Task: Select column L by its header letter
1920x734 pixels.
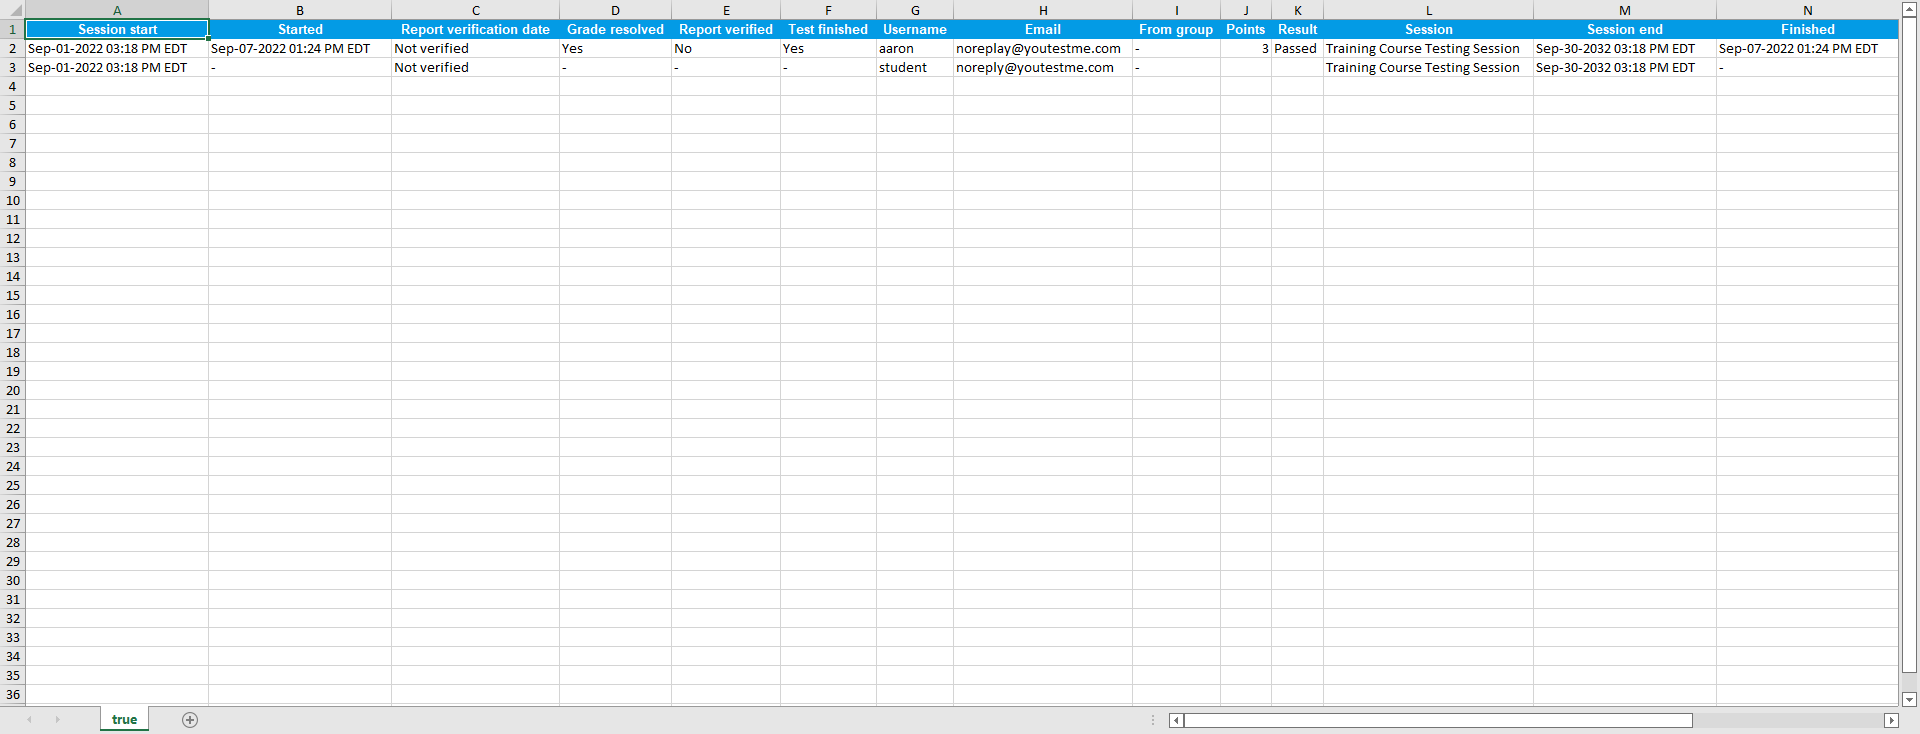Action: coord(1429,10)
